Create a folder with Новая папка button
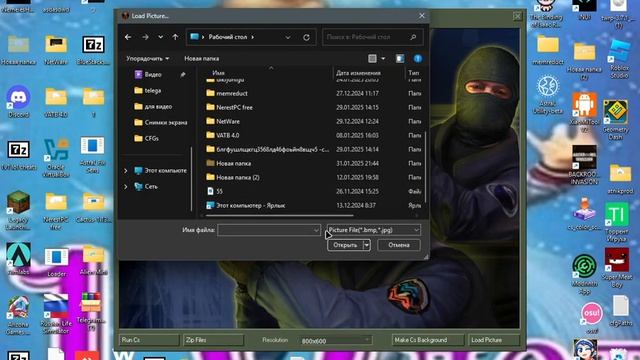Viewport: 640px width, 360px height. coord(202,58)
